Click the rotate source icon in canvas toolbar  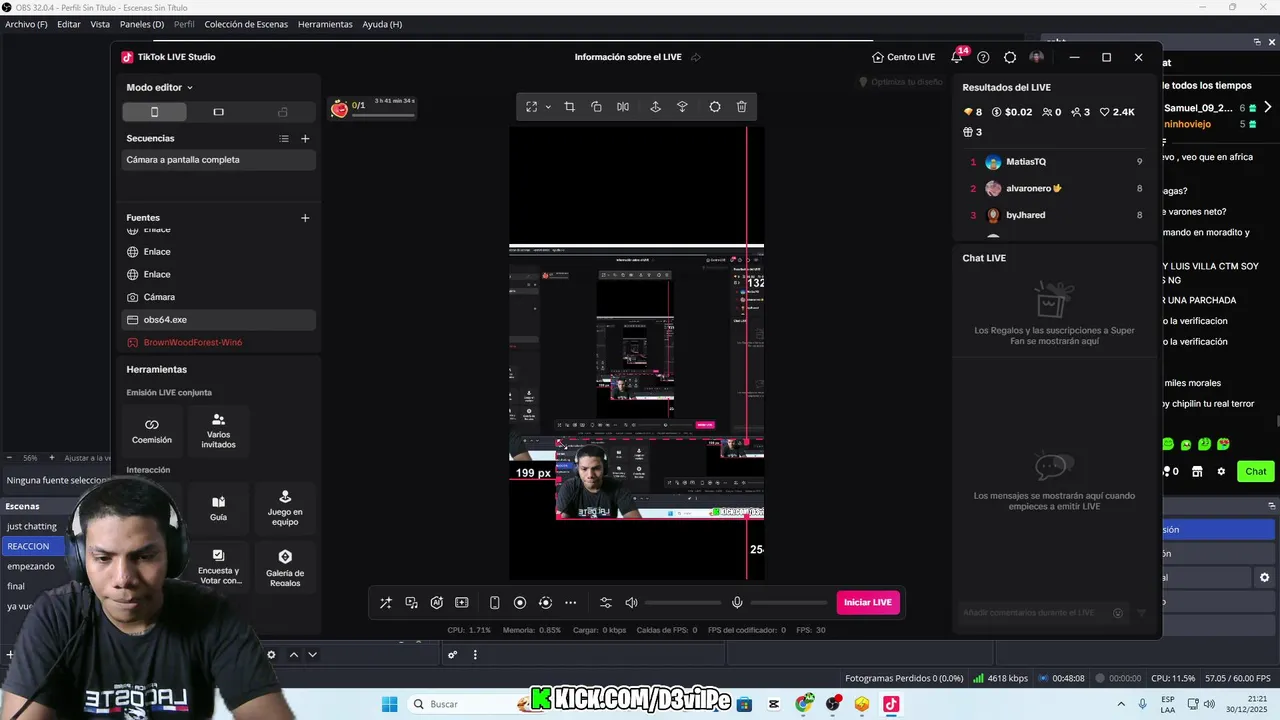[596, 107]
